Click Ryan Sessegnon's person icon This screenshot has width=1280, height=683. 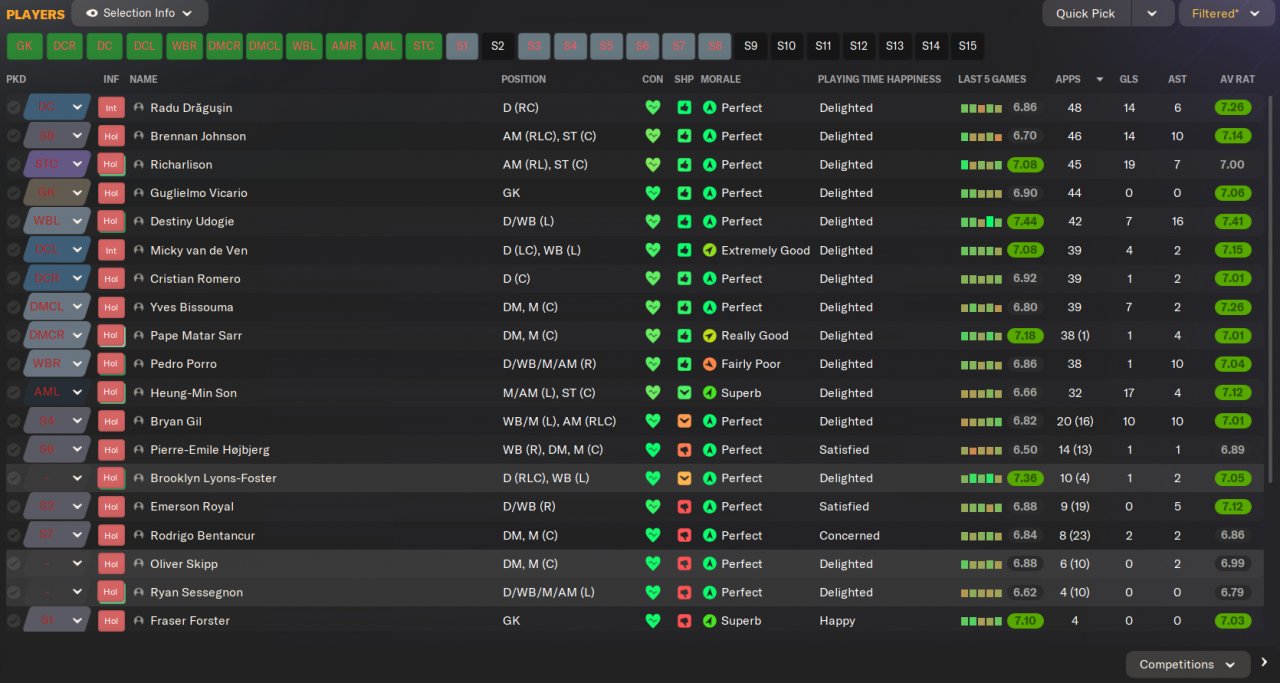pos(139,592)
